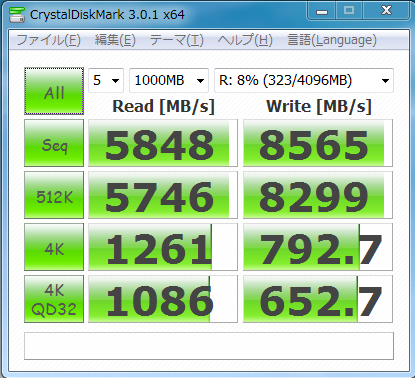
Task: Start the 512K benchmark test
Action: 54,195
